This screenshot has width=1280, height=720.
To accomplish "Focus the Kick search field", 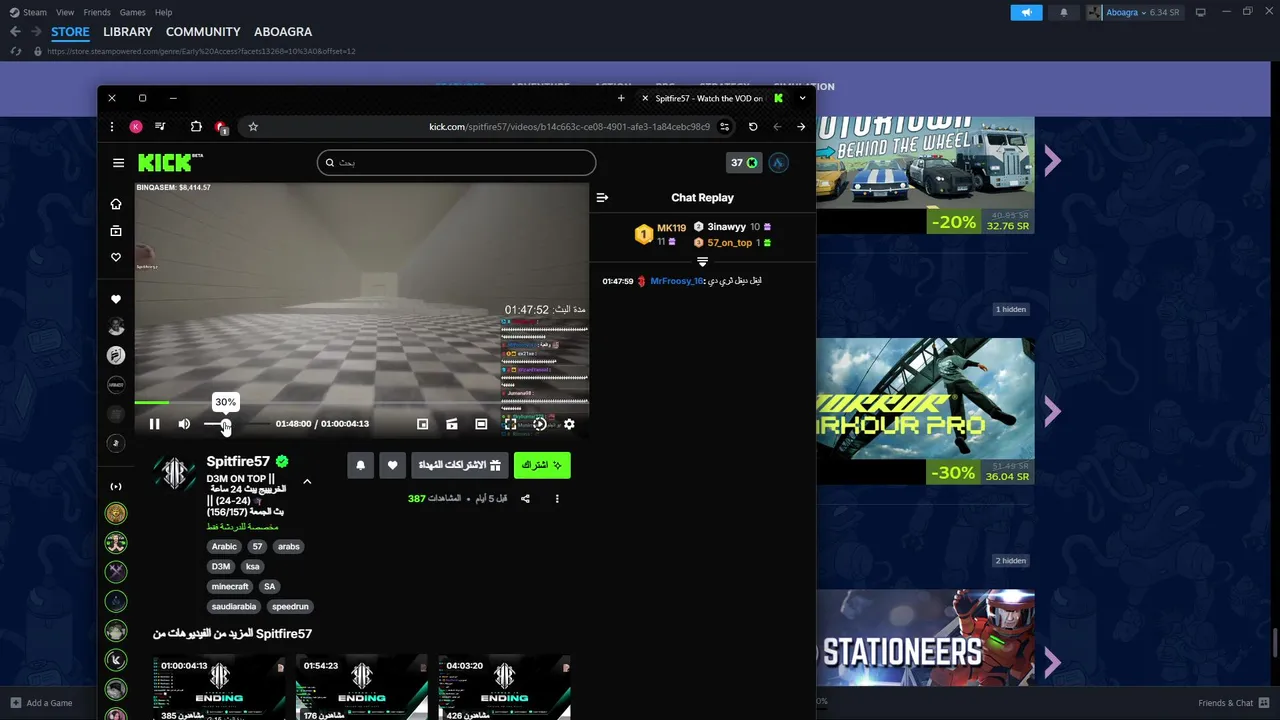I will click(x=456, y=162).
